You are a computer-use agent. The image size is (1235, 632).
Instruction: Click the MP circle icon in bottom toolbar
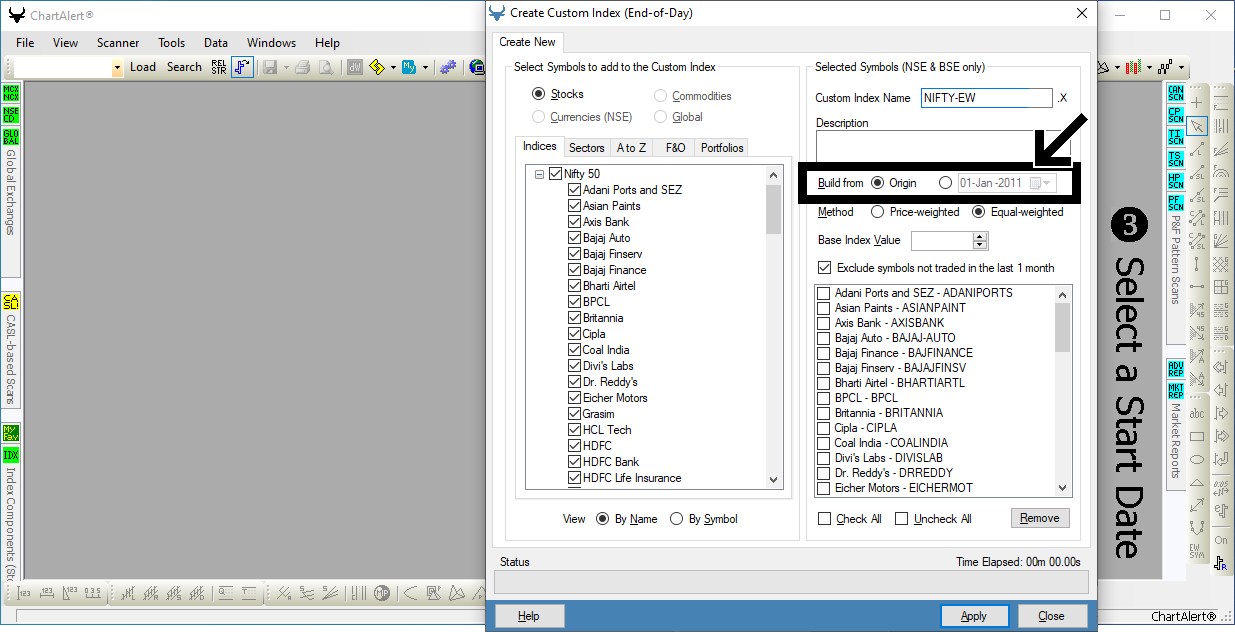pyautogui.click(x=382, y=593)
